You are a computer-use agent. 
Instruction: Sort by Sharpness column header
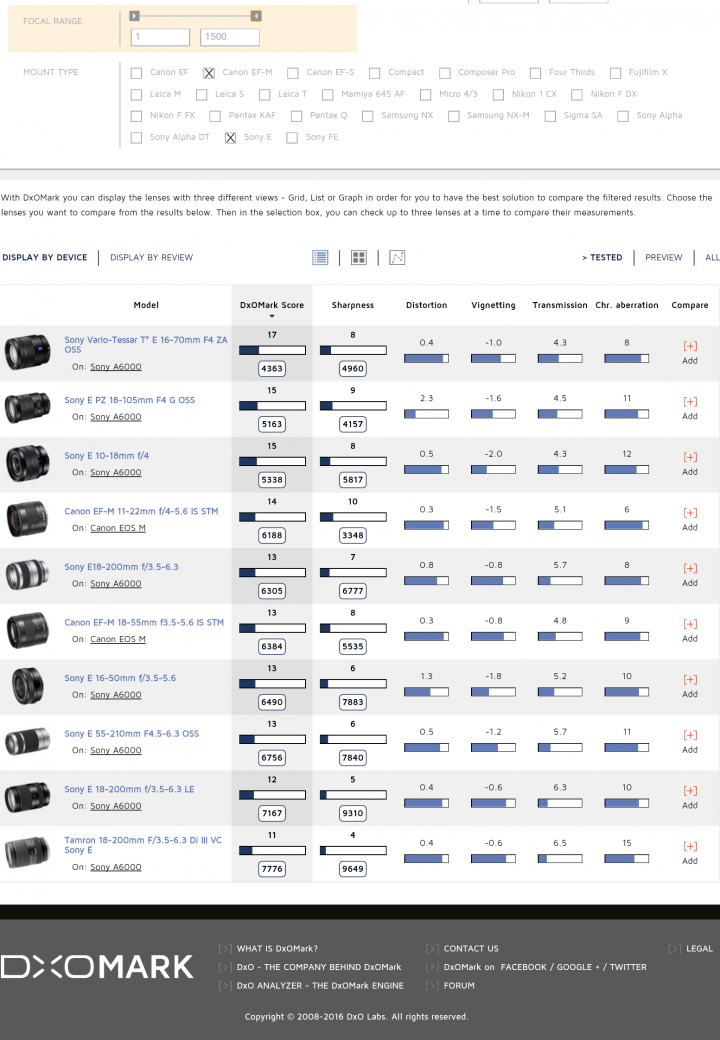click(353, 305)
